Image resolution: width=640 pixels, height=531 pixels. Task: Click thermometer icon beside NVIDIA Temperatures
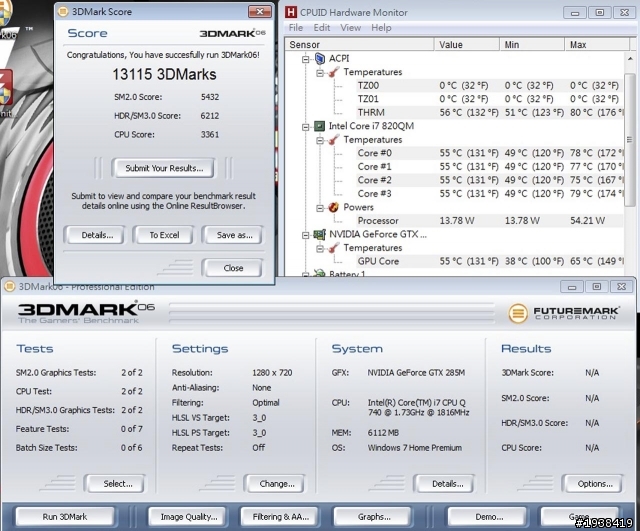coord(333,248)
